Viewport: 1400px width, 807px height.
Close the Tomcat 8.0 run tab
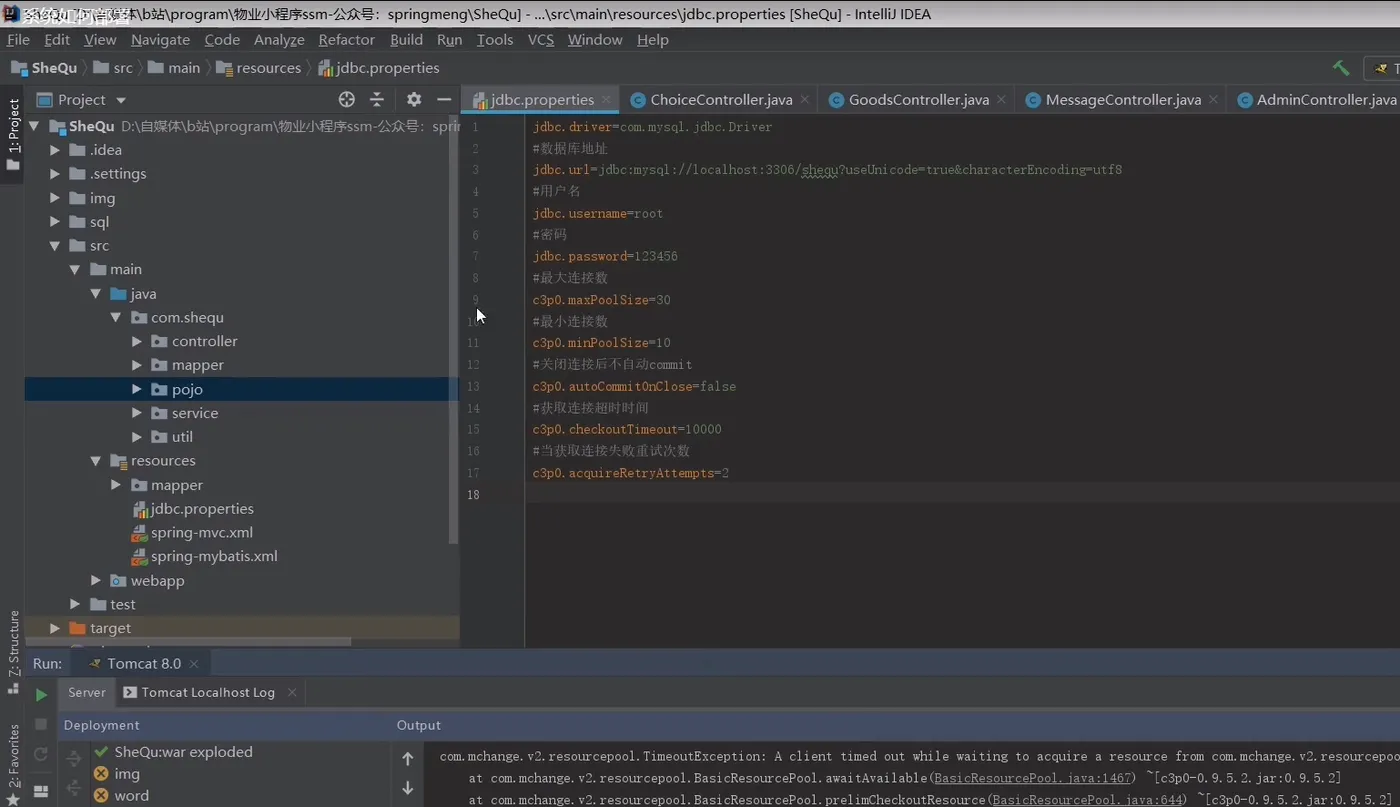(x=194, y=663)
